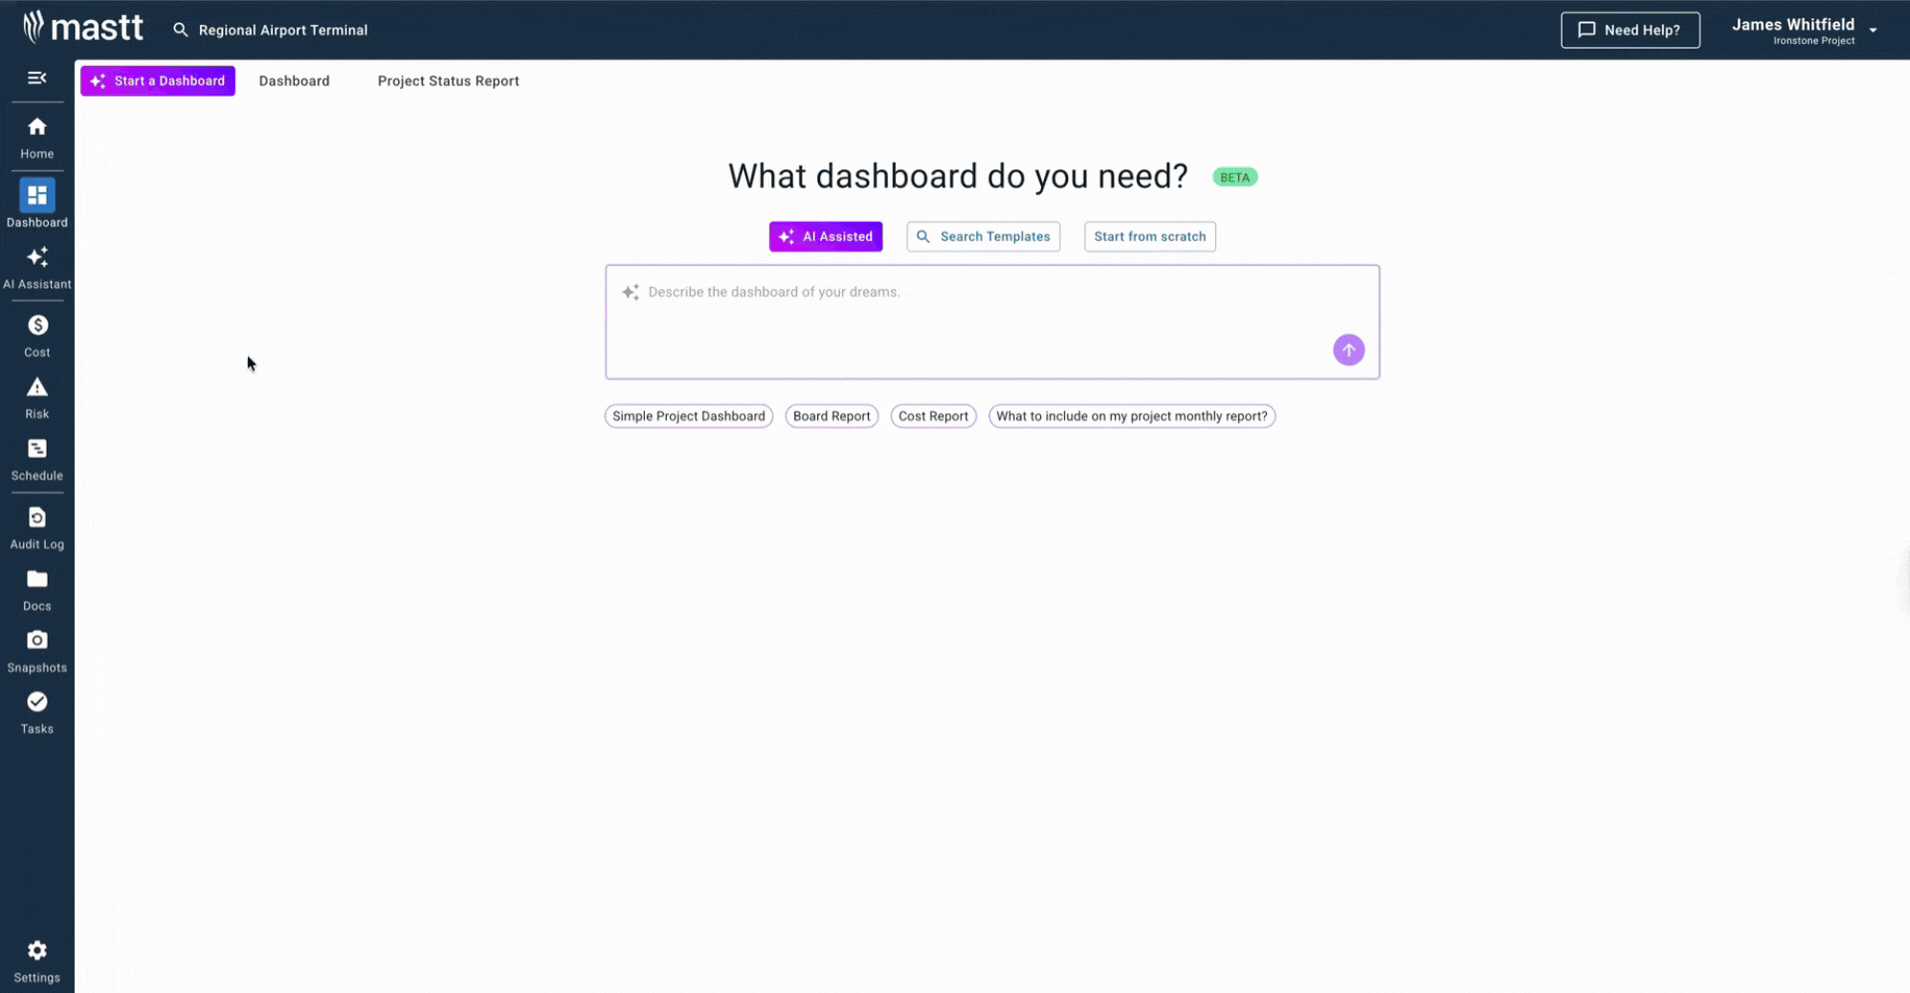
Task: Select the AI Assisted mode
Action: click(825, 236)
